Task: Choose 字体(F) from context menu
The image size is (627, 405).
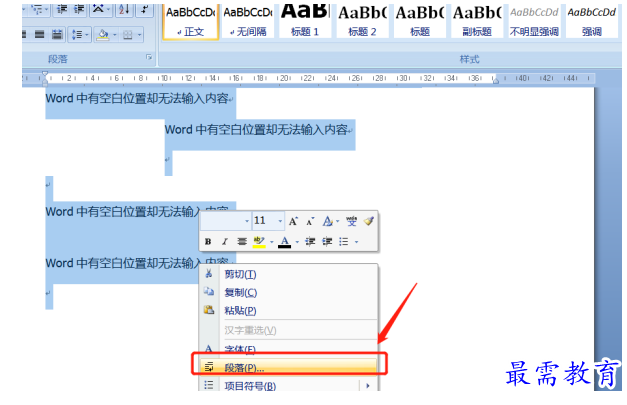Action: click(x=240, y=349)
